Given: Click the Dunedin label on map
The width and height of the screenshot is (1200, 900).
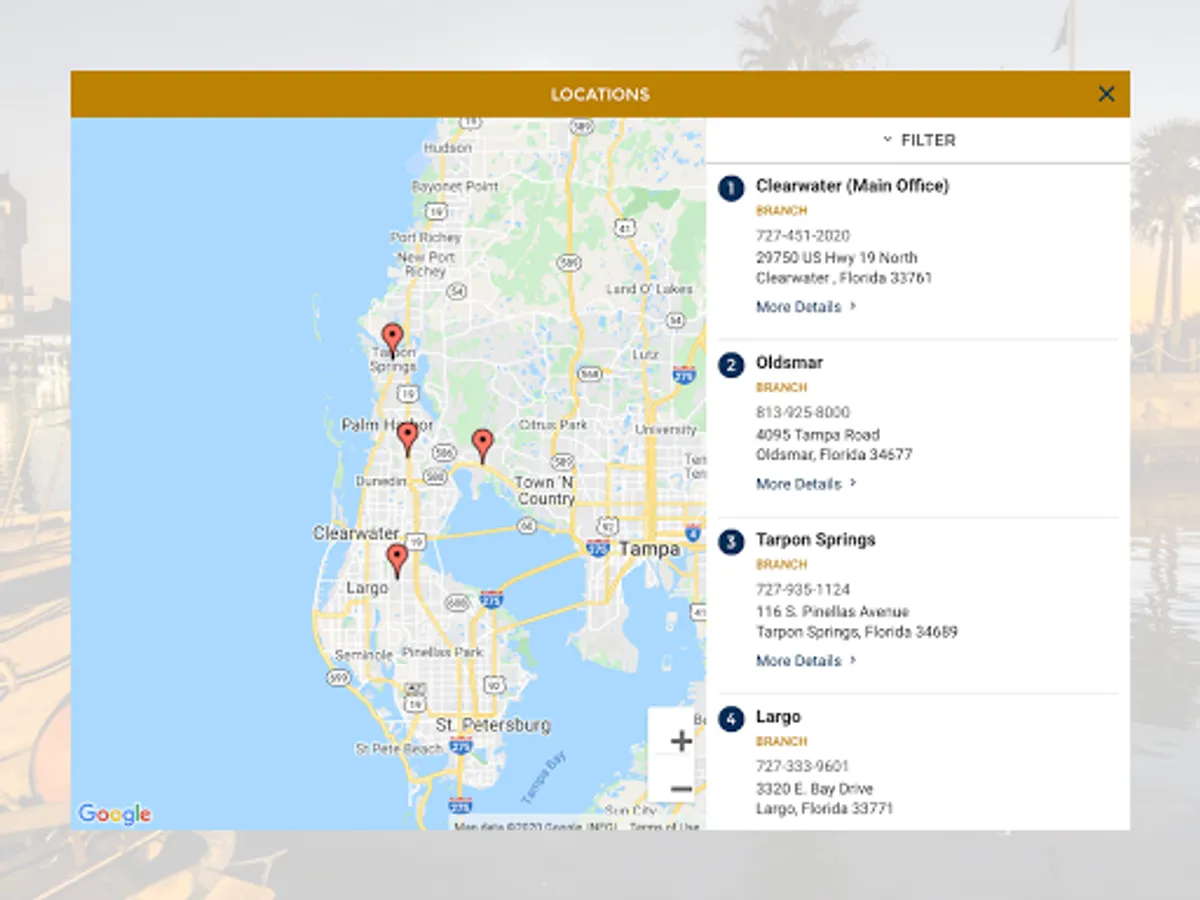Looking at the screenshot, I should click(380, 481).
